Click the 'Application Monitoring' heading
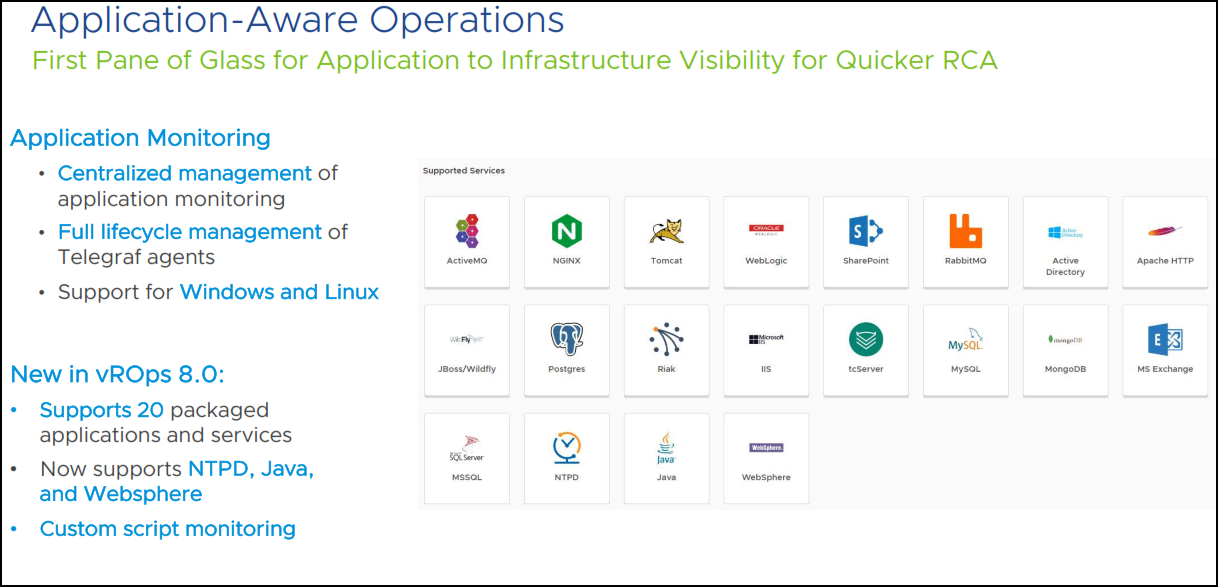The width and height of the screenshot is (1218, 587). point(140,138)
